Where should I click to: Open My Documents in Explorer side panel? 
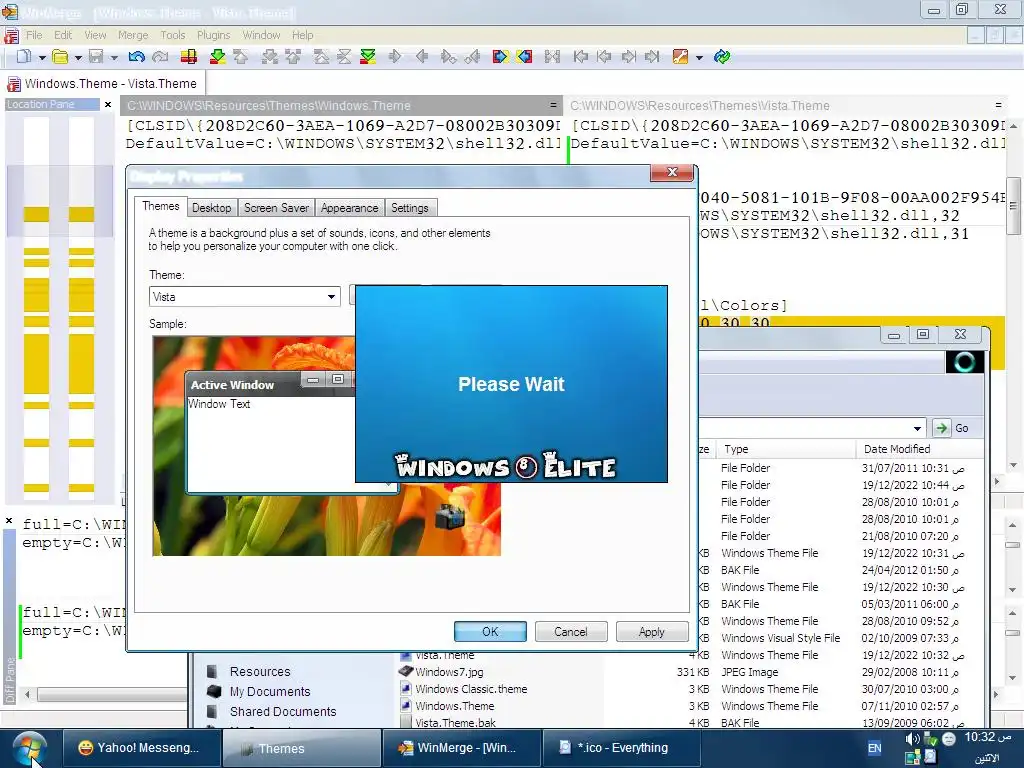click(x=270, y=692)
